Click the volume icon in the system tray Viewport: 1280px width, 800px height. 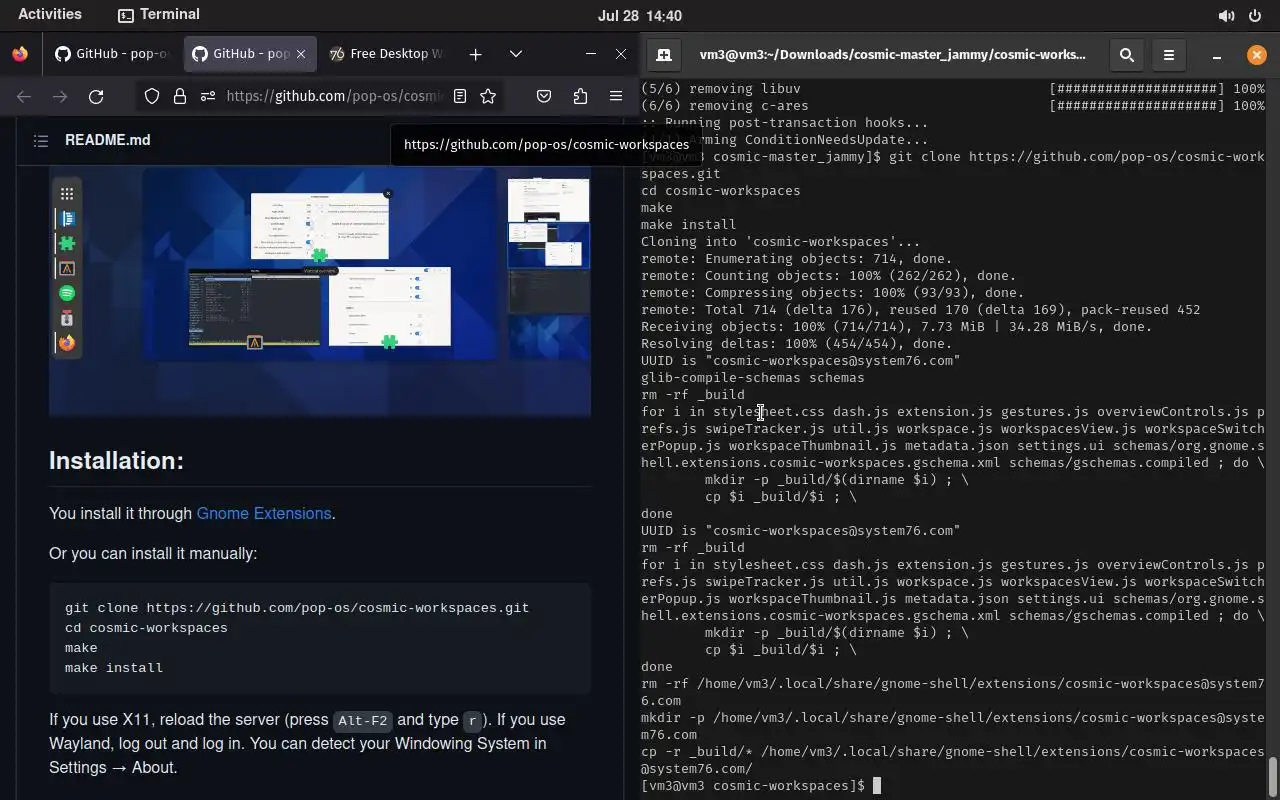[1226, 15]
